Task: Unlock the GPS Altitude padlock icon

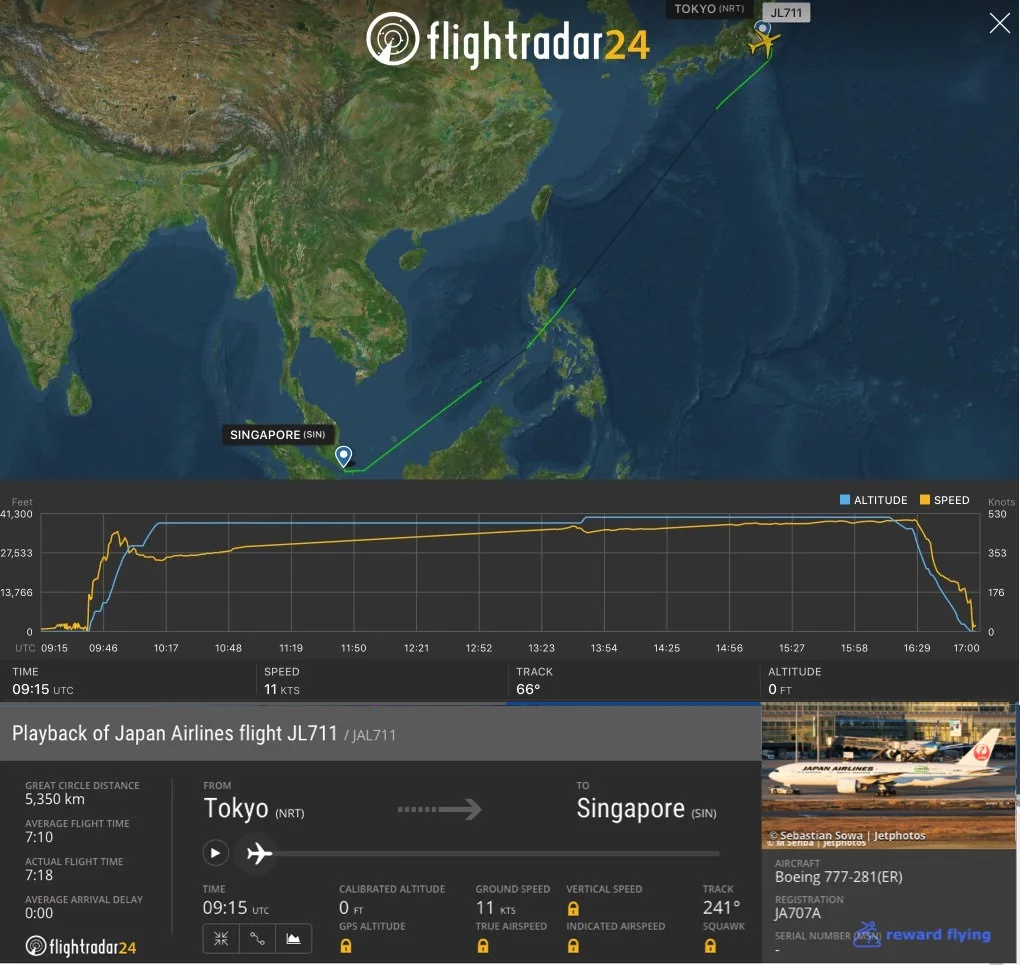Action: pos(346,945)
